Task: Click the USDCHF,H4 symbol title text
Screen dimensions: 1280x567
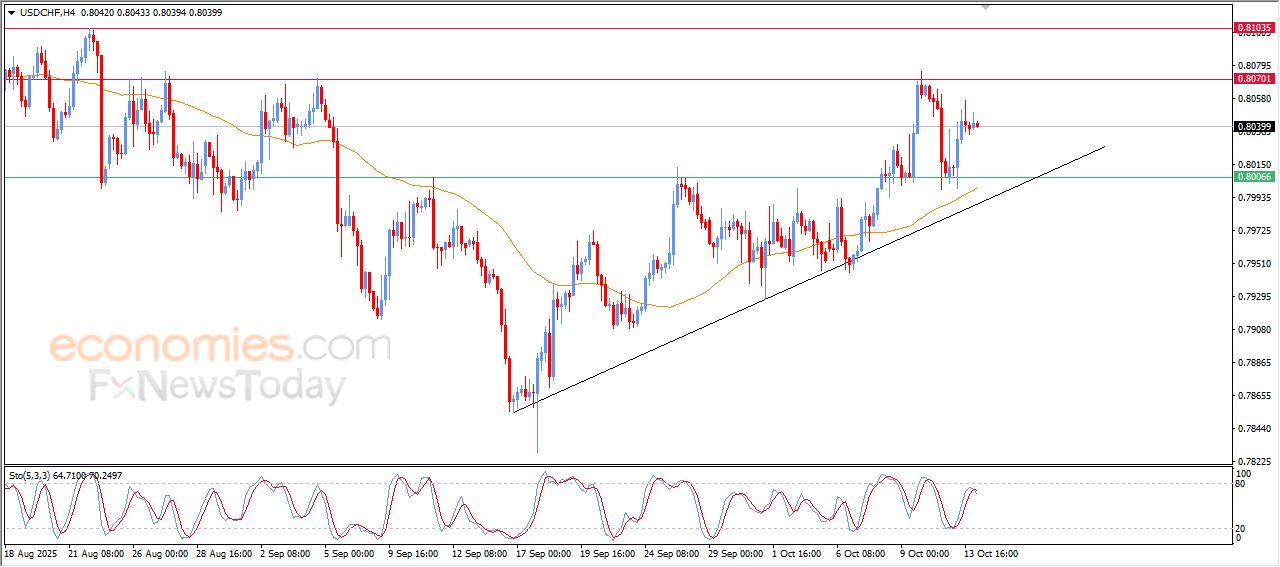Action: pos(47,12)
